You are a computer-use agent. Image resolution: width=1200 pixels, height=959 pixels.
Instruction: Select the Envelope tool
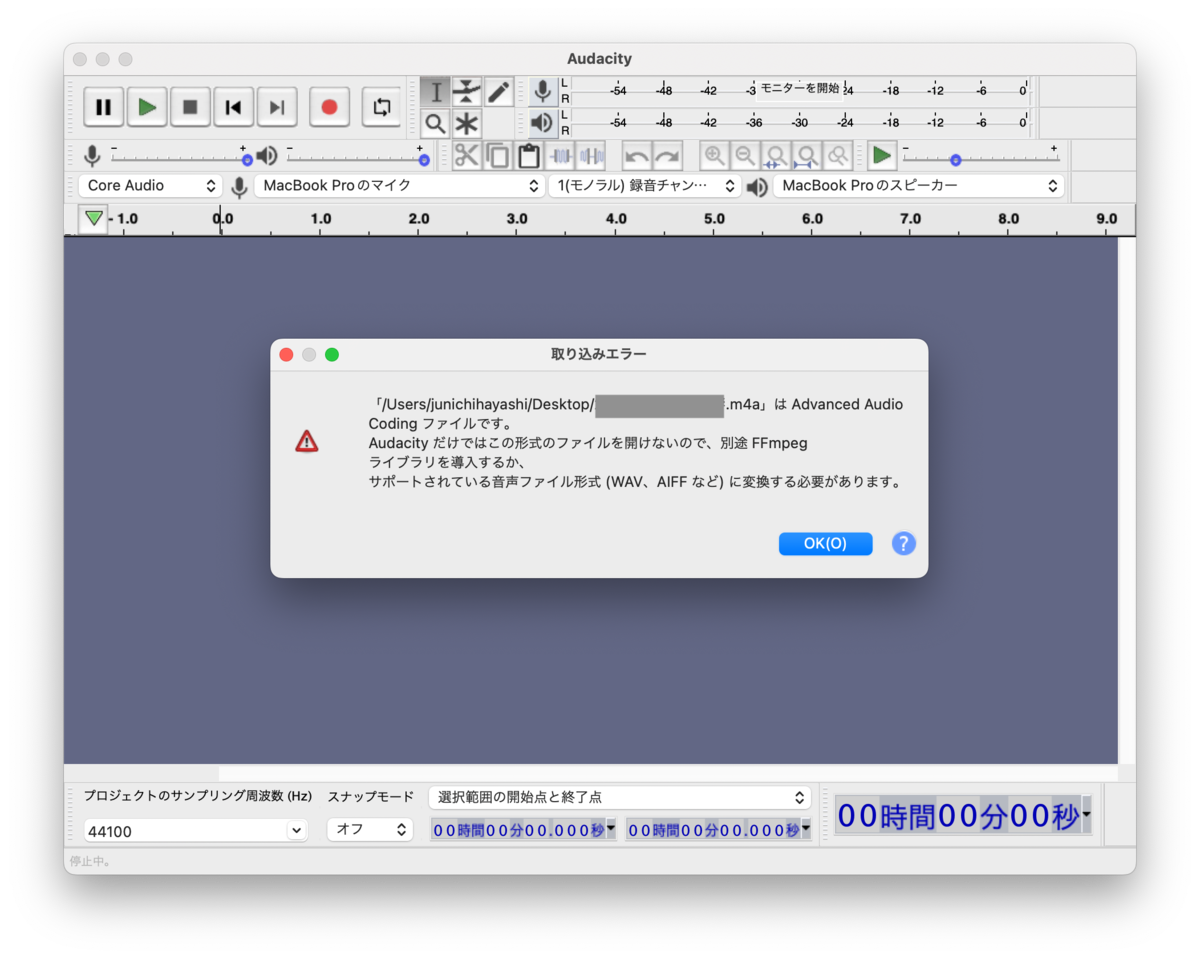coord(467,92)
